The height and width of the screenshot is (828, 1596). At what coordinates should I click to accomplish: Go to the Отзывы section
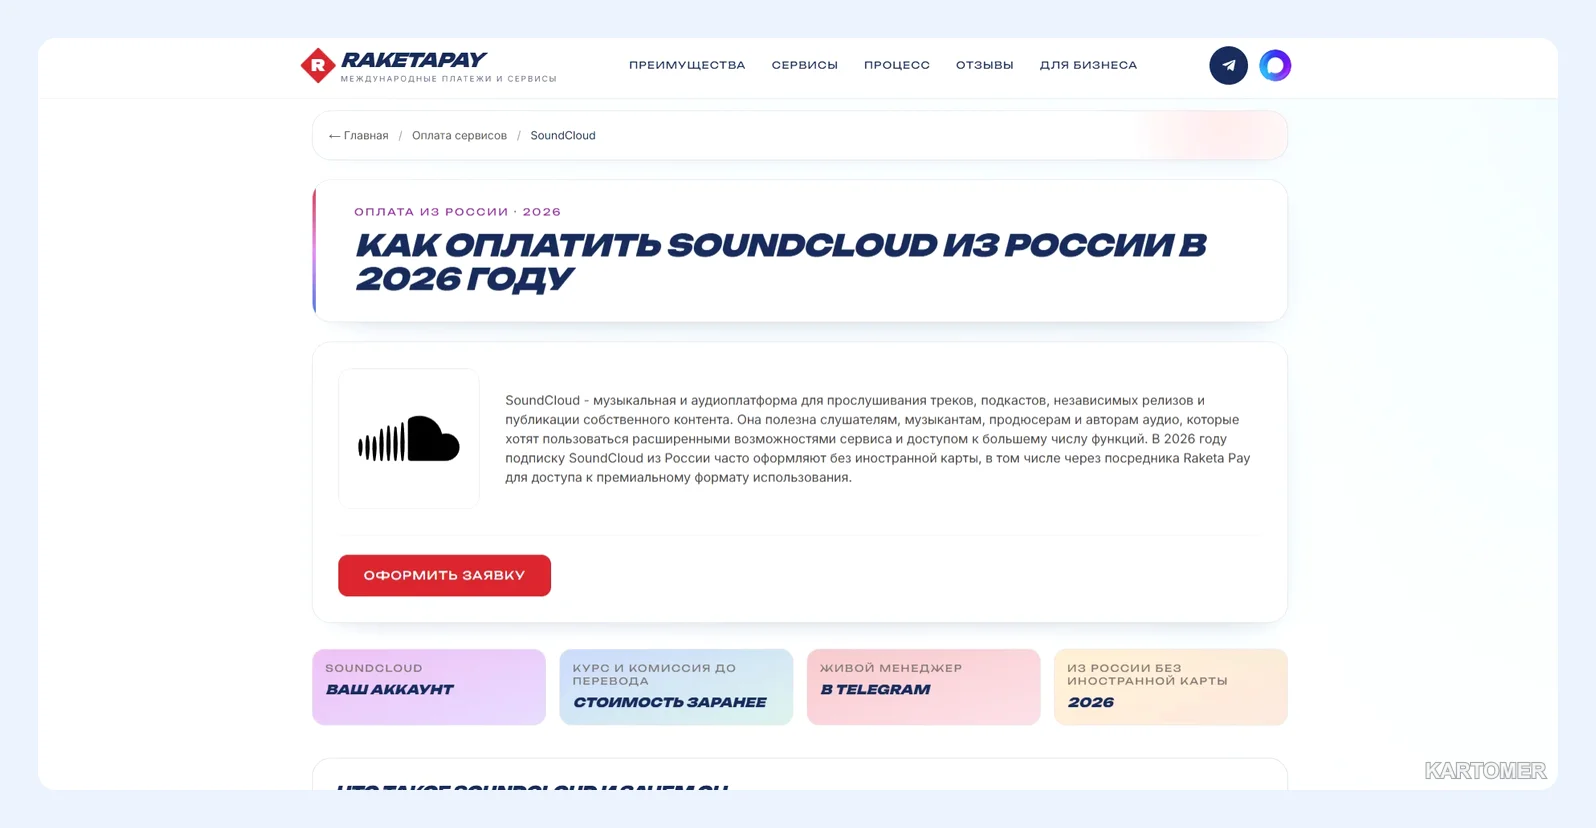(x=985, y=66)
